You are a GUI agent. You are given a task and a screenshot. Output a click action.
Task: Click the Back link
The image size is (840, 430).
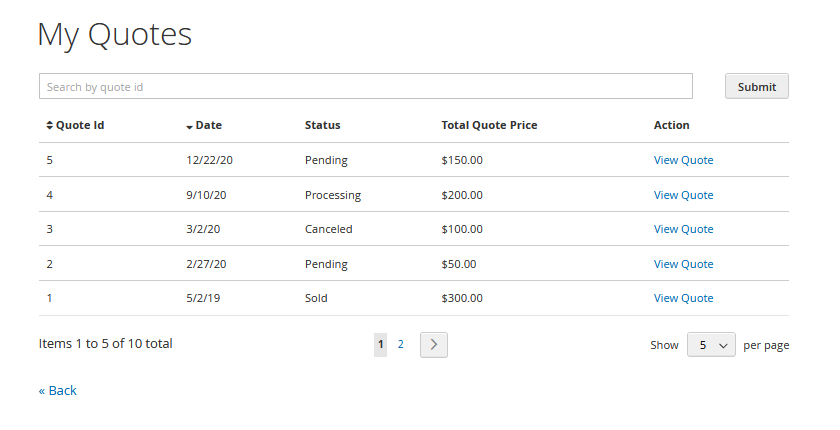coord(58,390)
